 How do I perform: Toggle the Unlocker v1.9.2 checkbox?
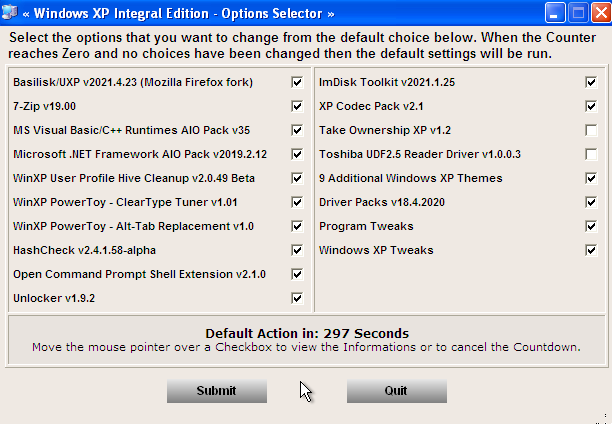pyautogui.click(x=297, y=298)
